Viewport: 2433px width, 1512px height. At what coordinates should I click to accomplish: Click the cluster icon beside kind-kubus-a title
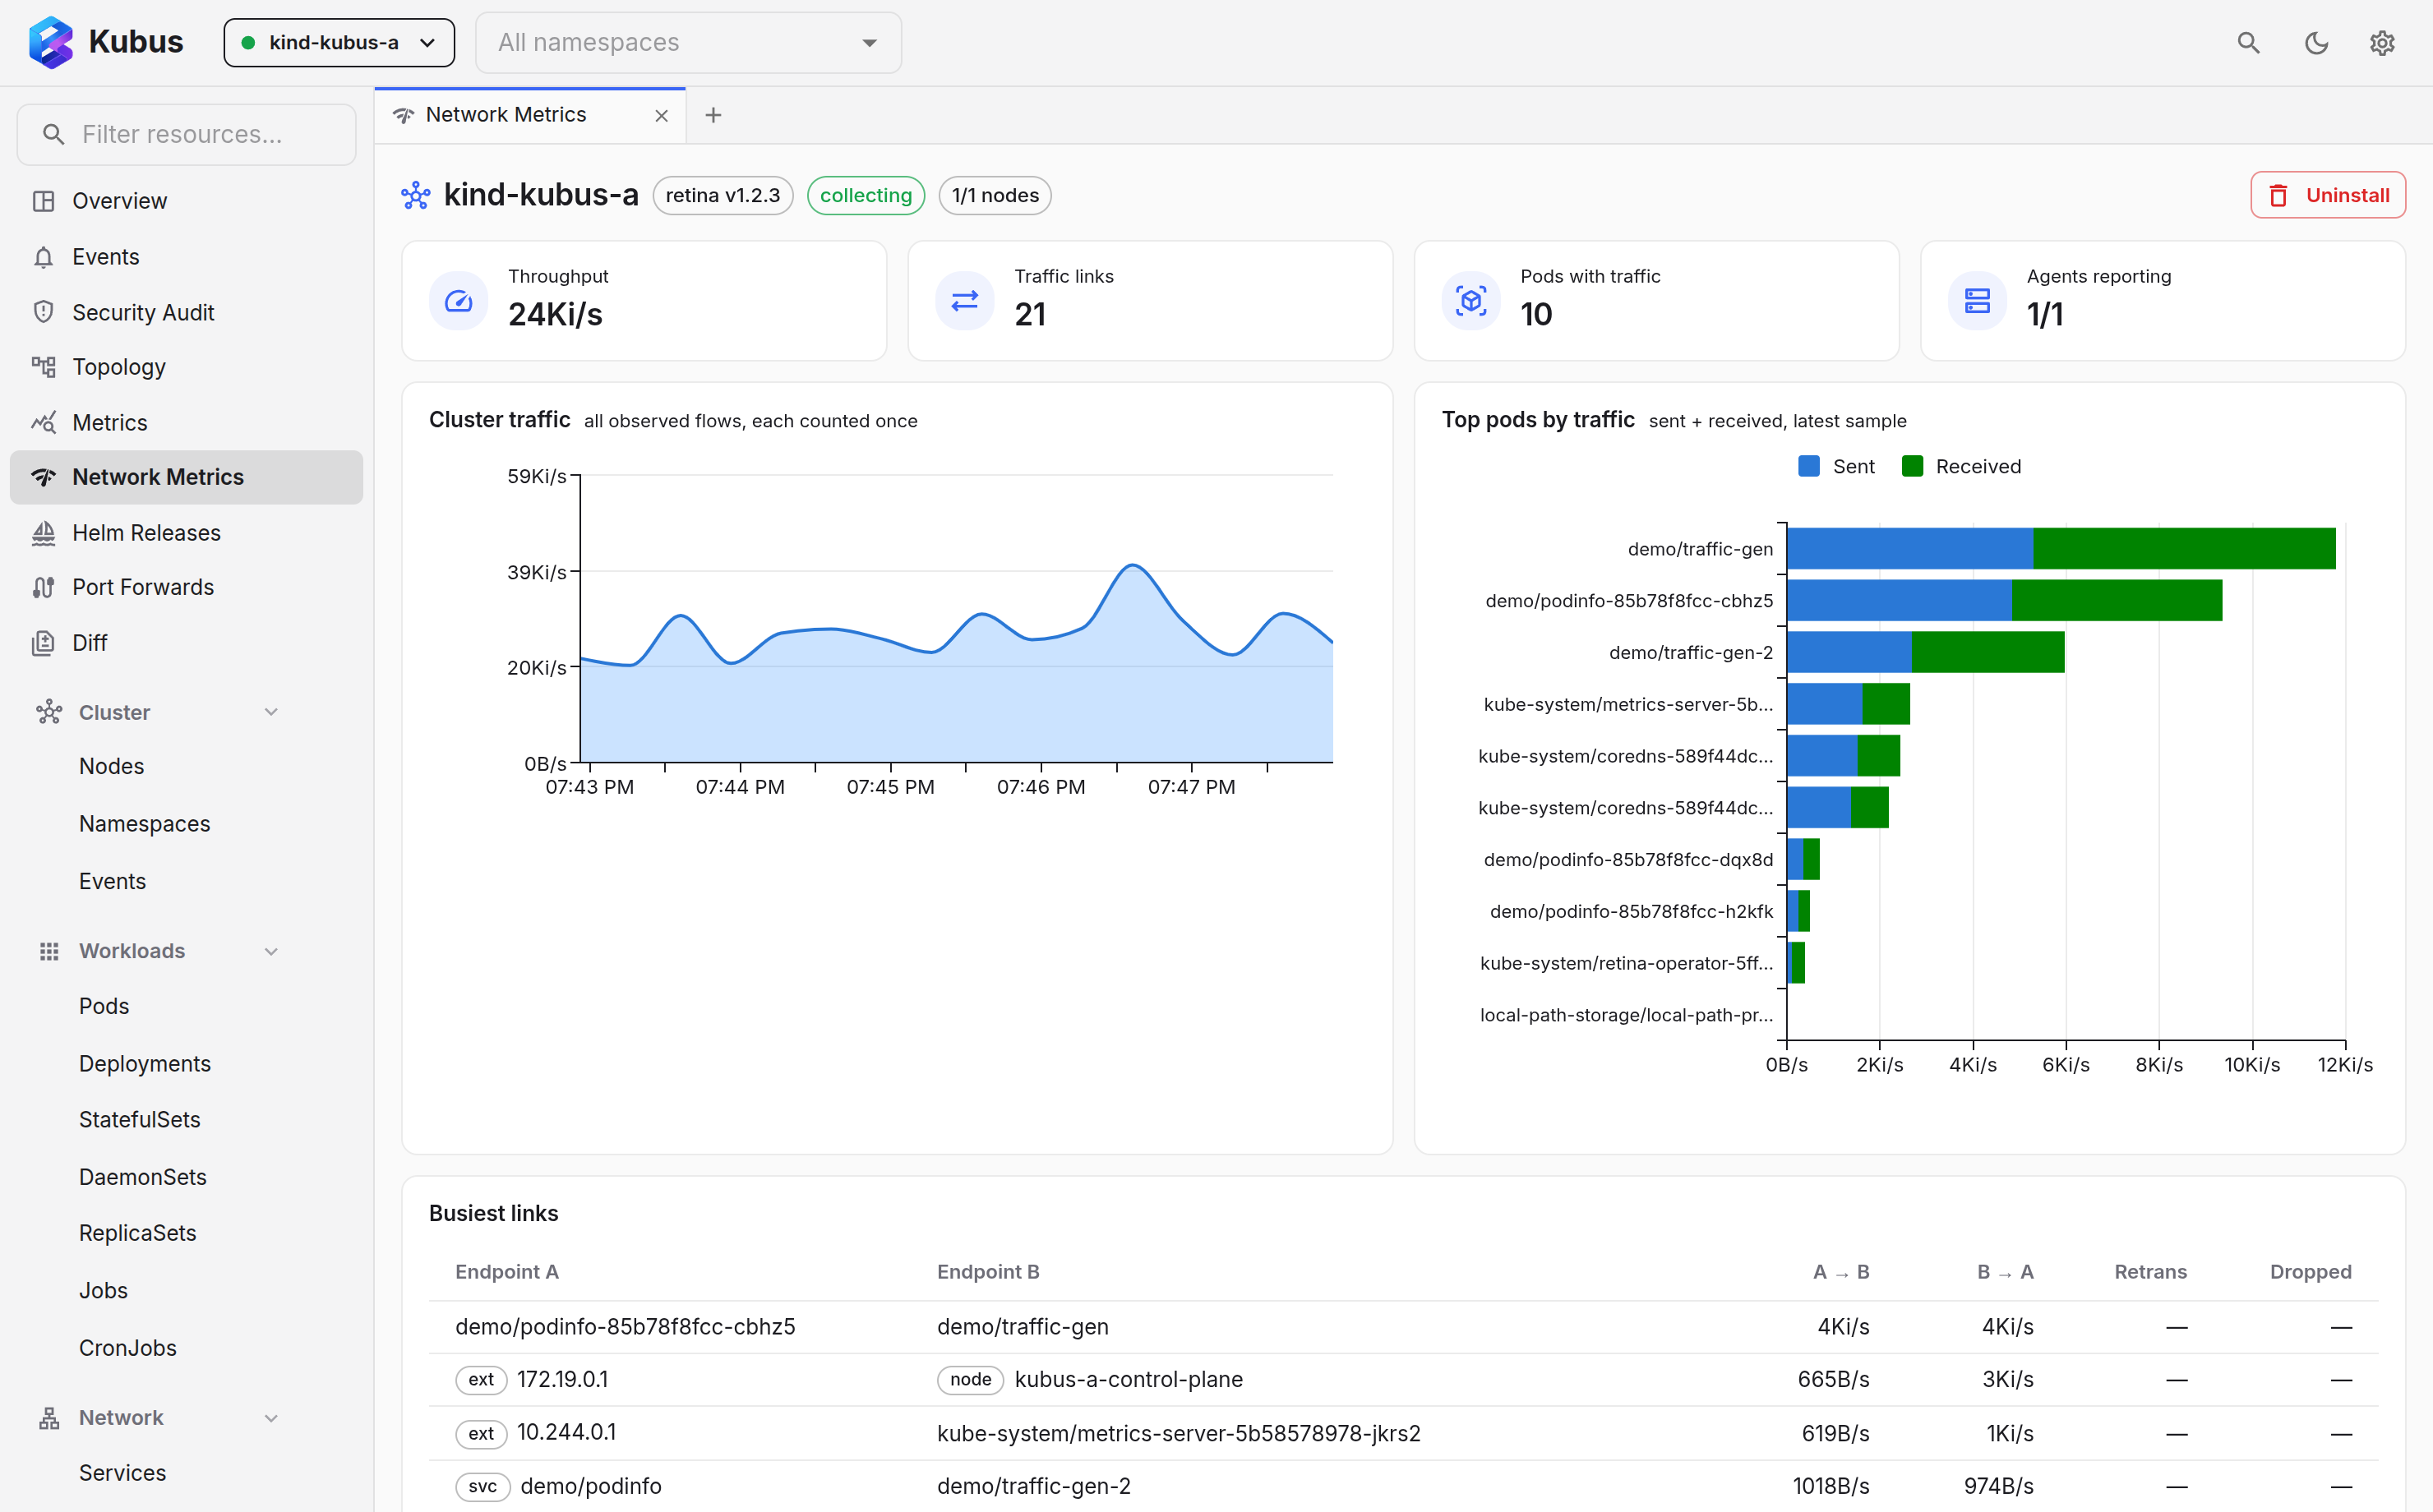point(416,195)
